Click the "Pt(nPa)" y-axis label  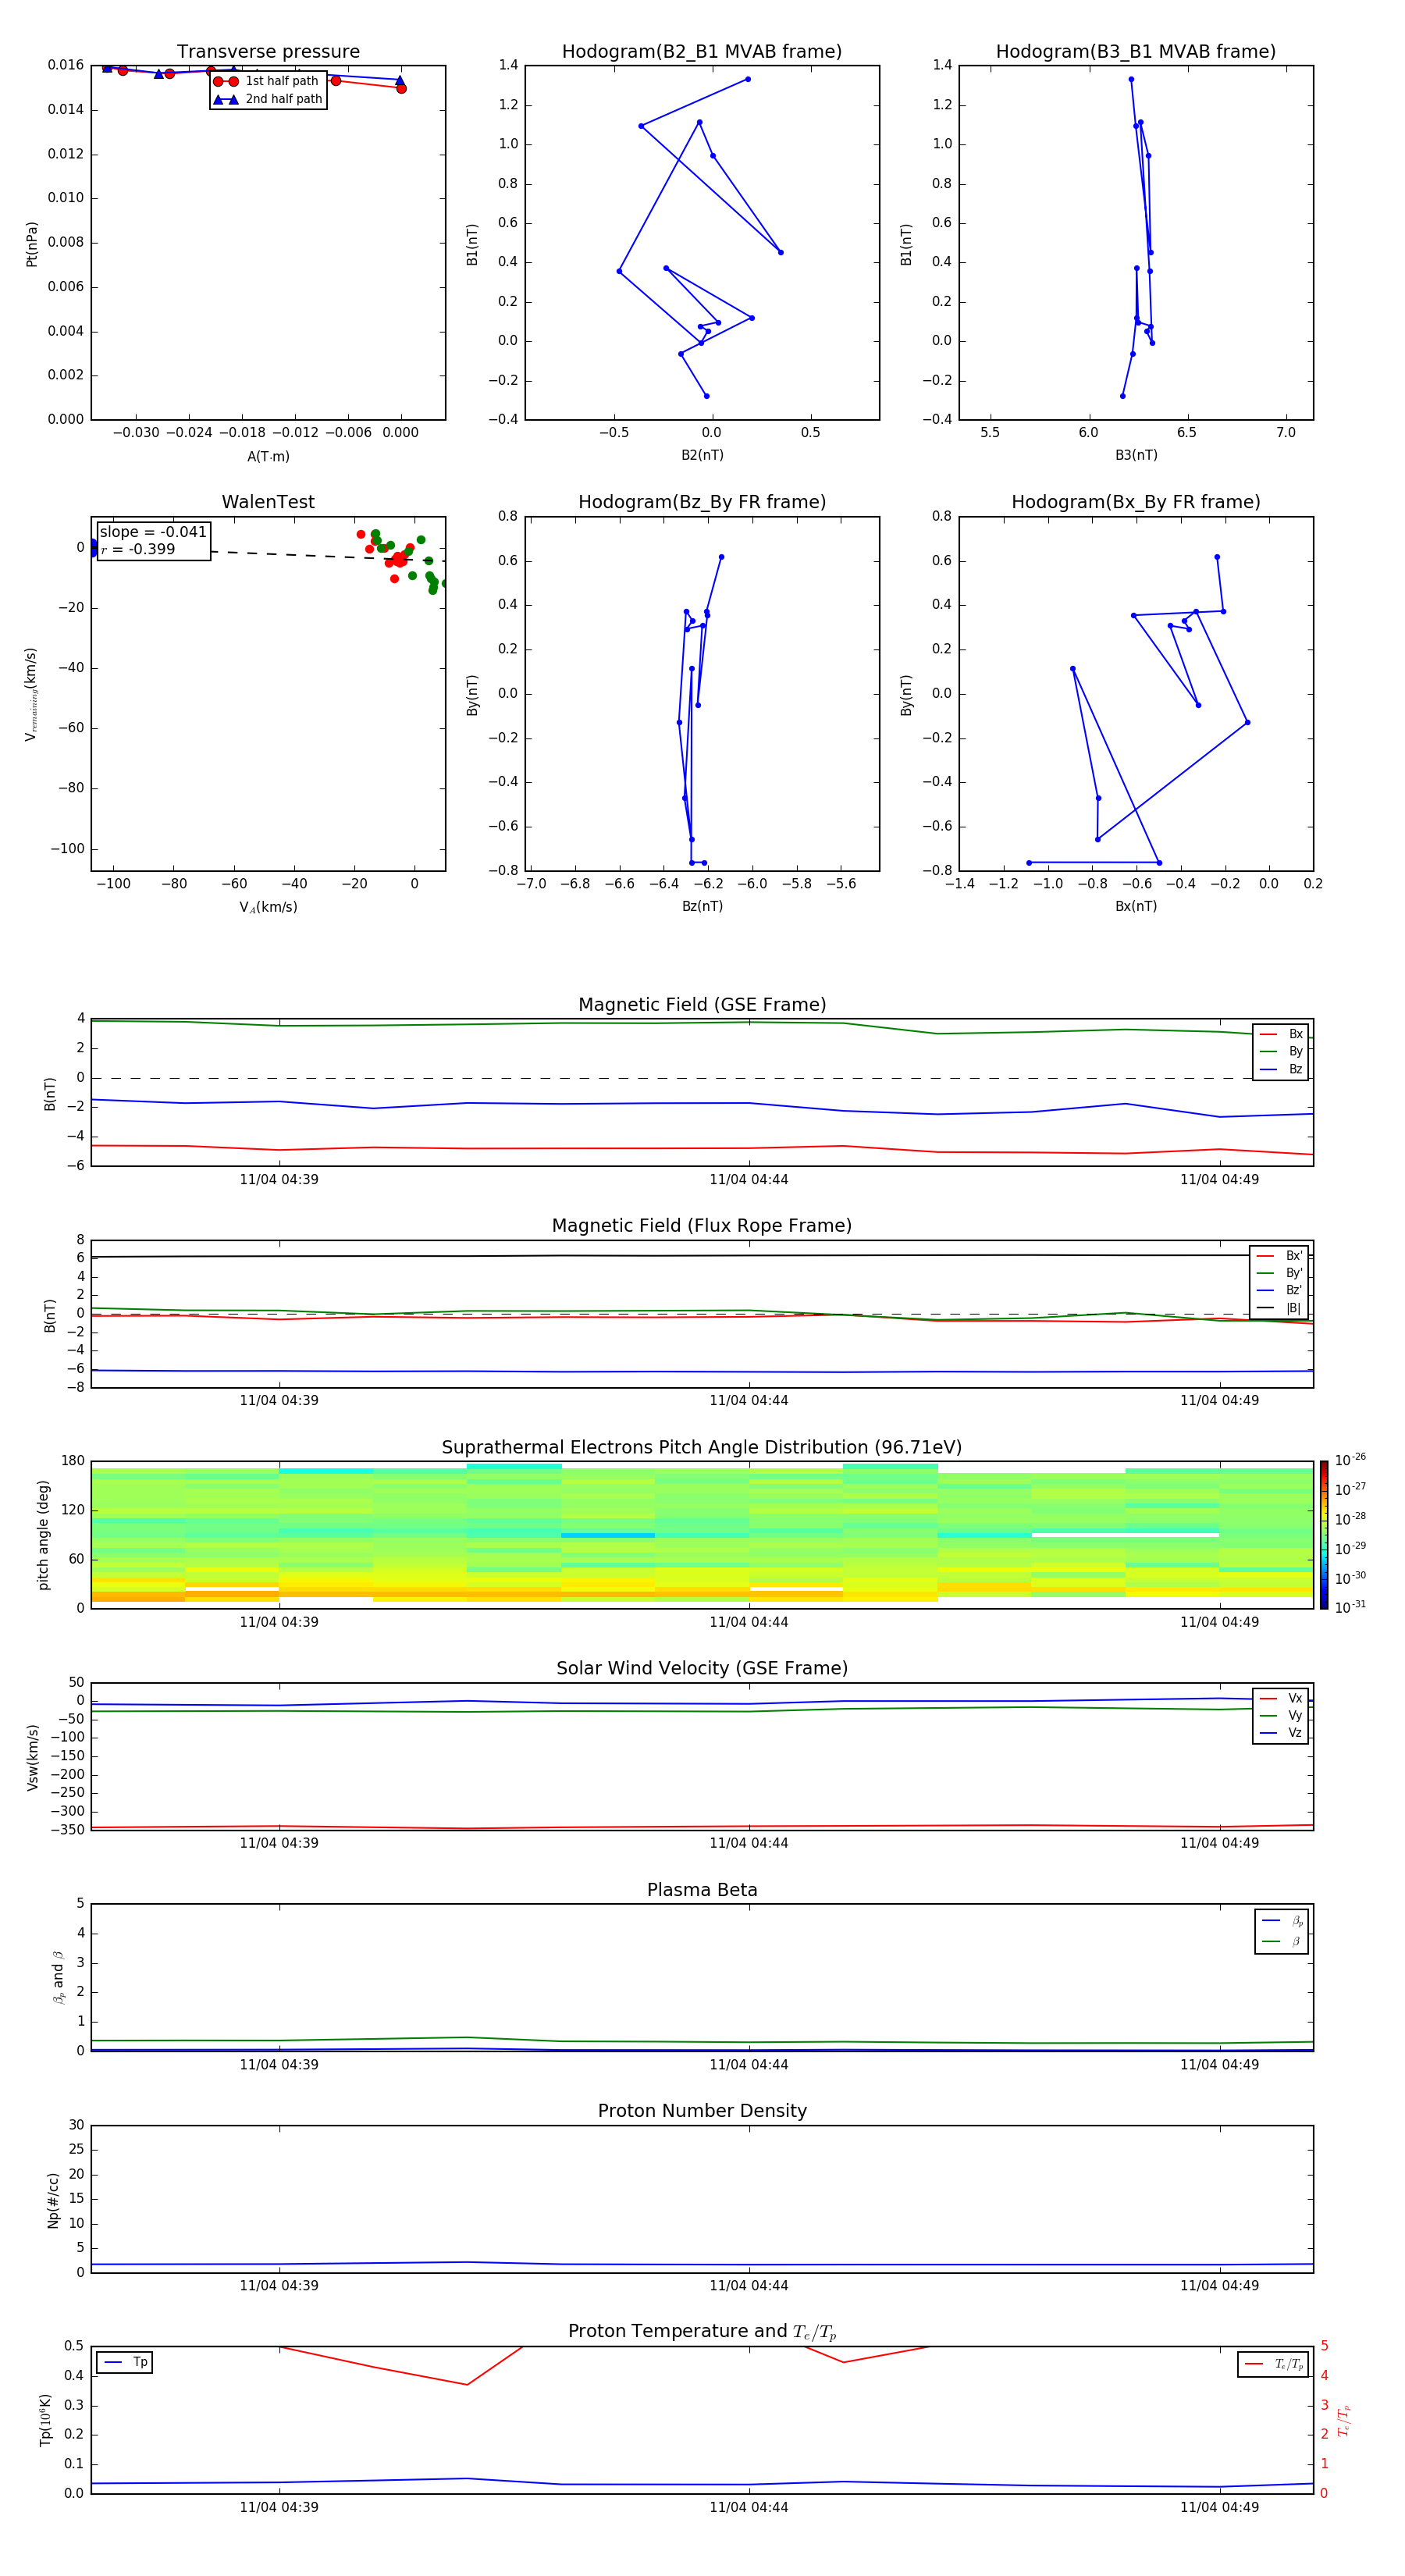(32, 244)
